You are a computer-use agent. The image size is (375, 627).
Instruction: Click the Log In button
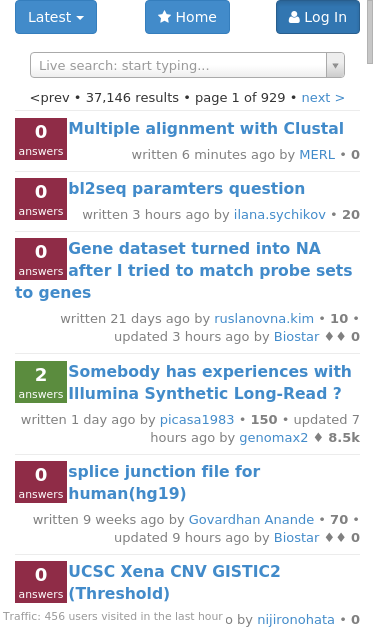pos(318,17)
